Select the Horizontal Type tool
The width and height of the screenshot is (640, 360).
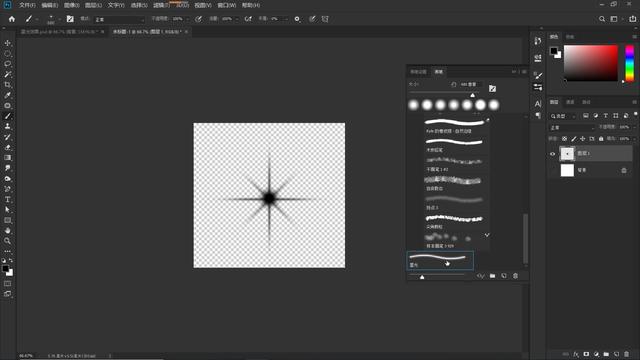(x=7, y=200)
